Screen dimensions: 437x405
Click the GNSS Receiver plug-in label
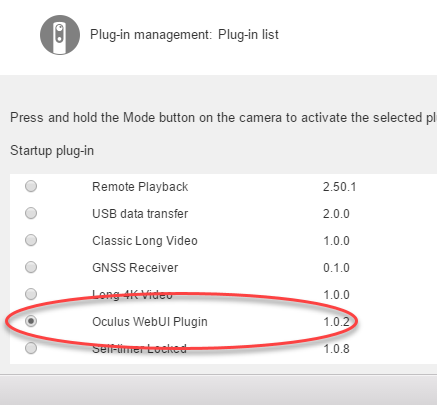pyautogui.click(x=135, y=268)
